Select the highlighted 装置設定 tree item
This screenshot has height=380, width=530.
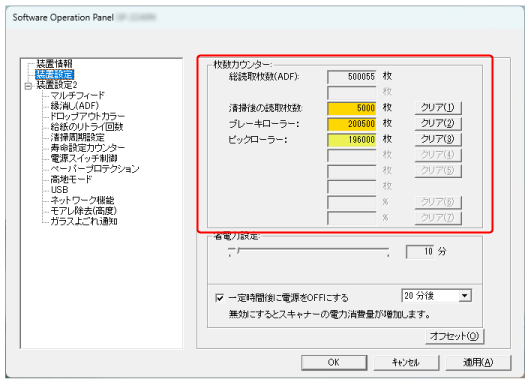tap(54, 74)
